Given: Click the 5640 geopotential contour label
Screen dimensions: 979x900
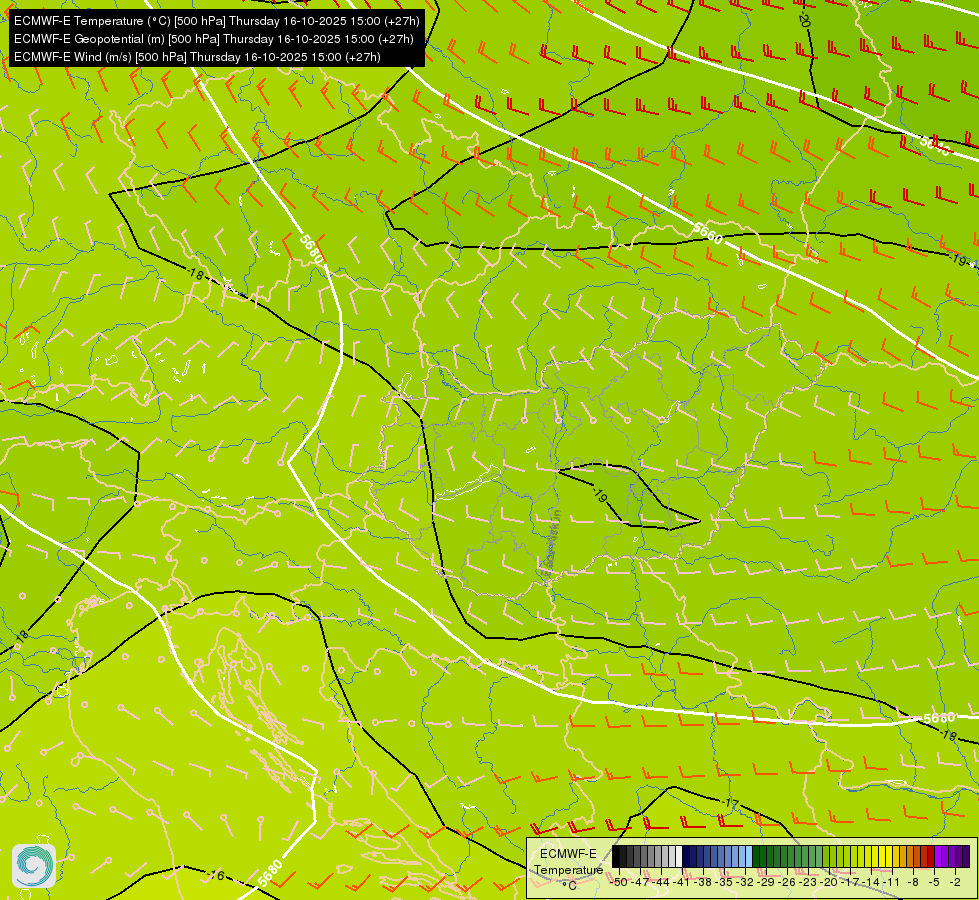Looking at the screenshot, I should (935, 145).
